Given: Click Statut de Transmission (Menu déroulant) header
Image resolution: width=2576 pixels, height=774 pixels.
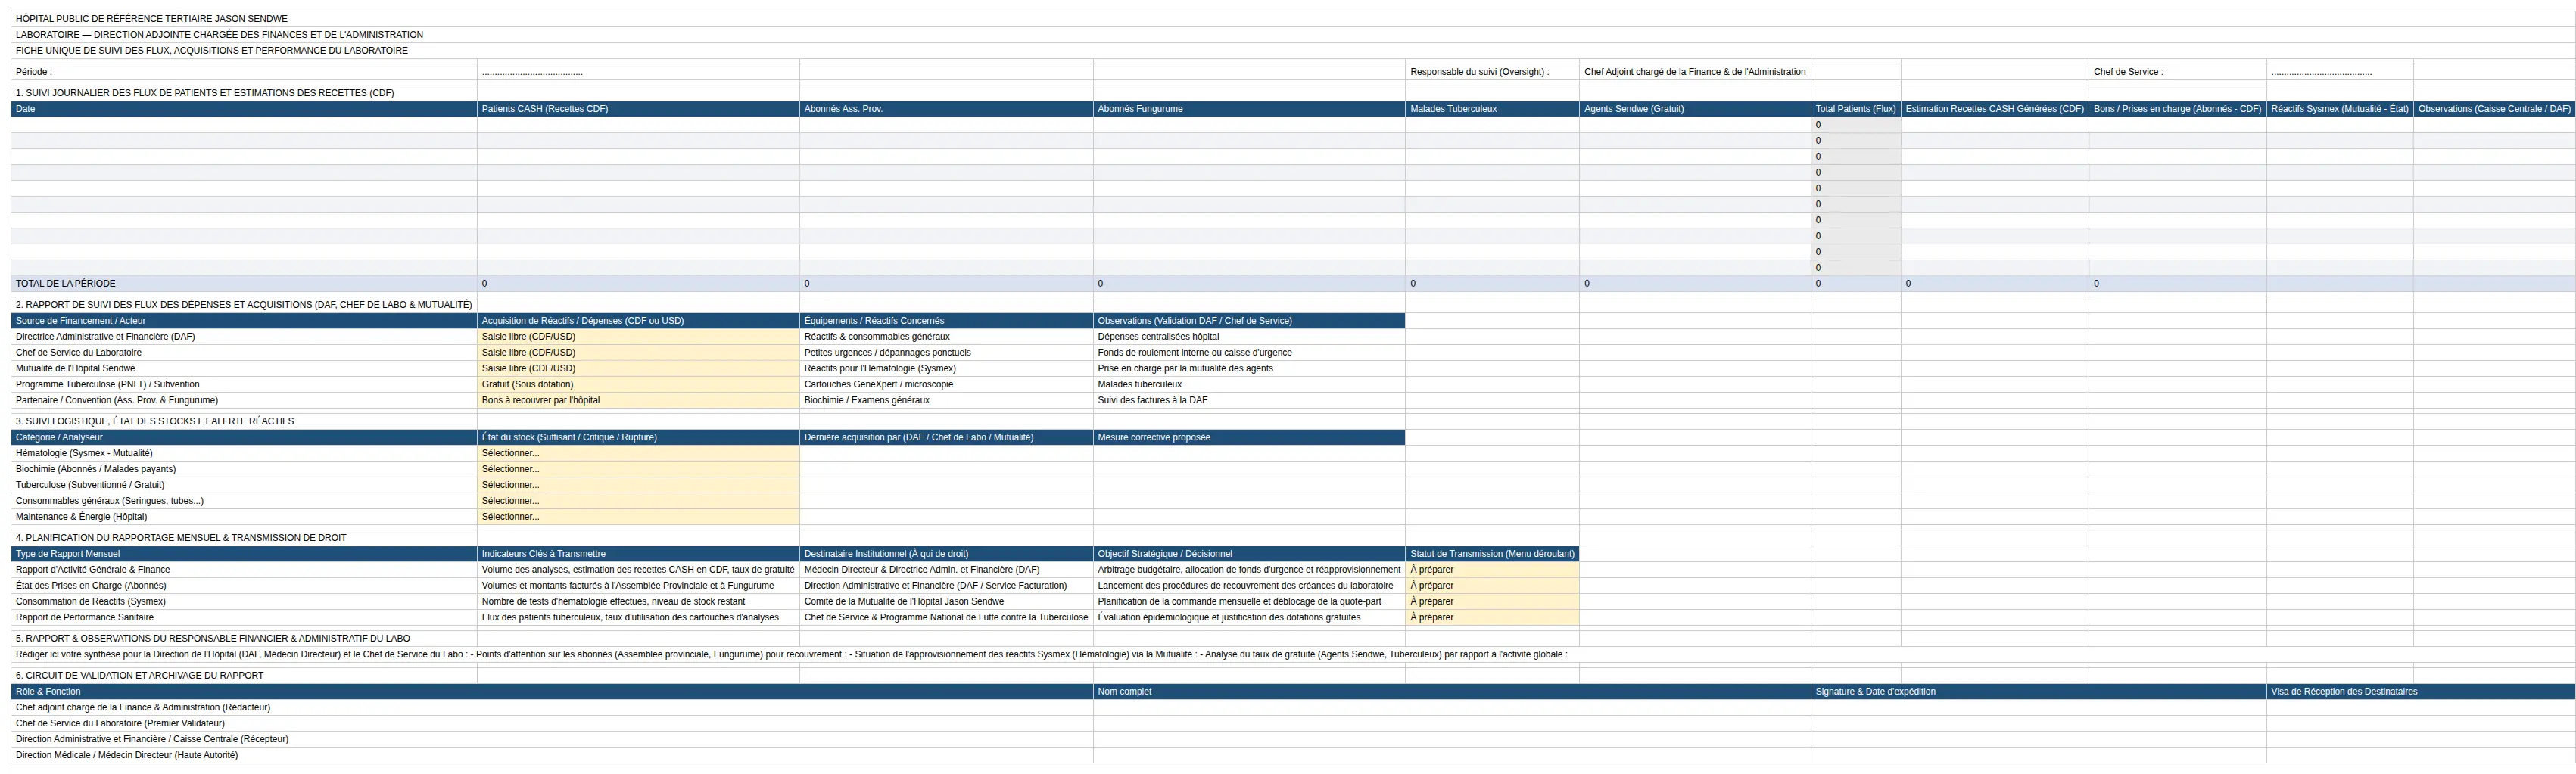Looking at the screenshot, I should [1492, 554].
